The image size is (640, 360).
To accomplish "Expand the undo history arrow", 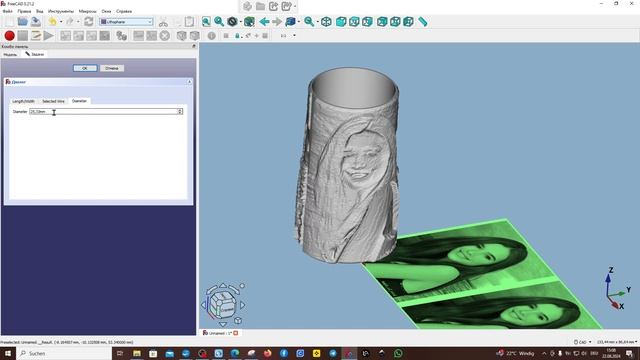I will pyautogui.click(x=61, y=22).
